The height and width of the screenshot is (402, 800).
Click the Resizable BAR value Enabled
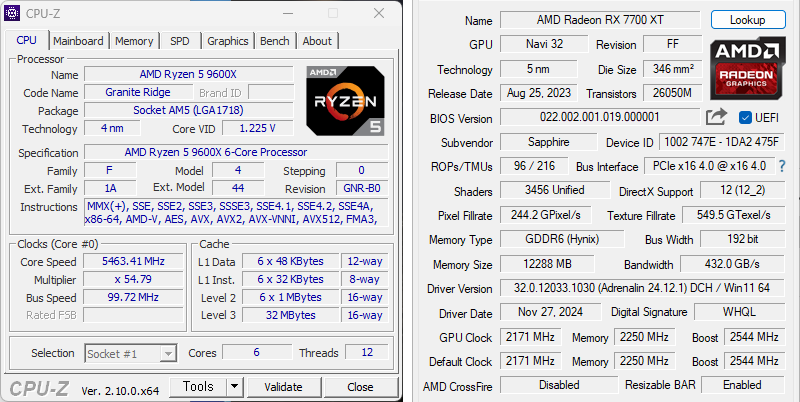pos(742,385)
